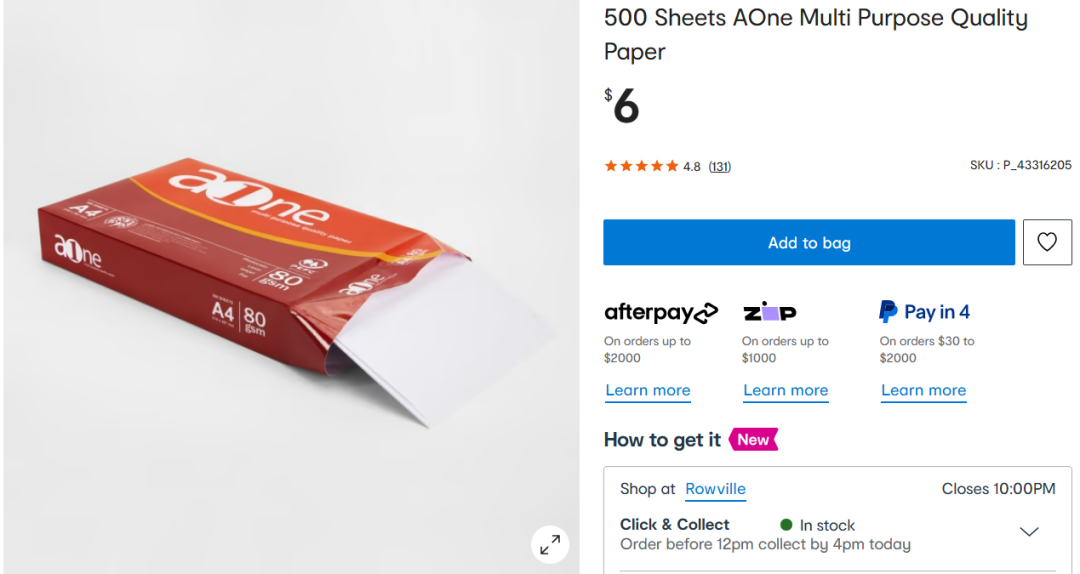
Task: Click the product title text
Action: click(x=815, y=34)
